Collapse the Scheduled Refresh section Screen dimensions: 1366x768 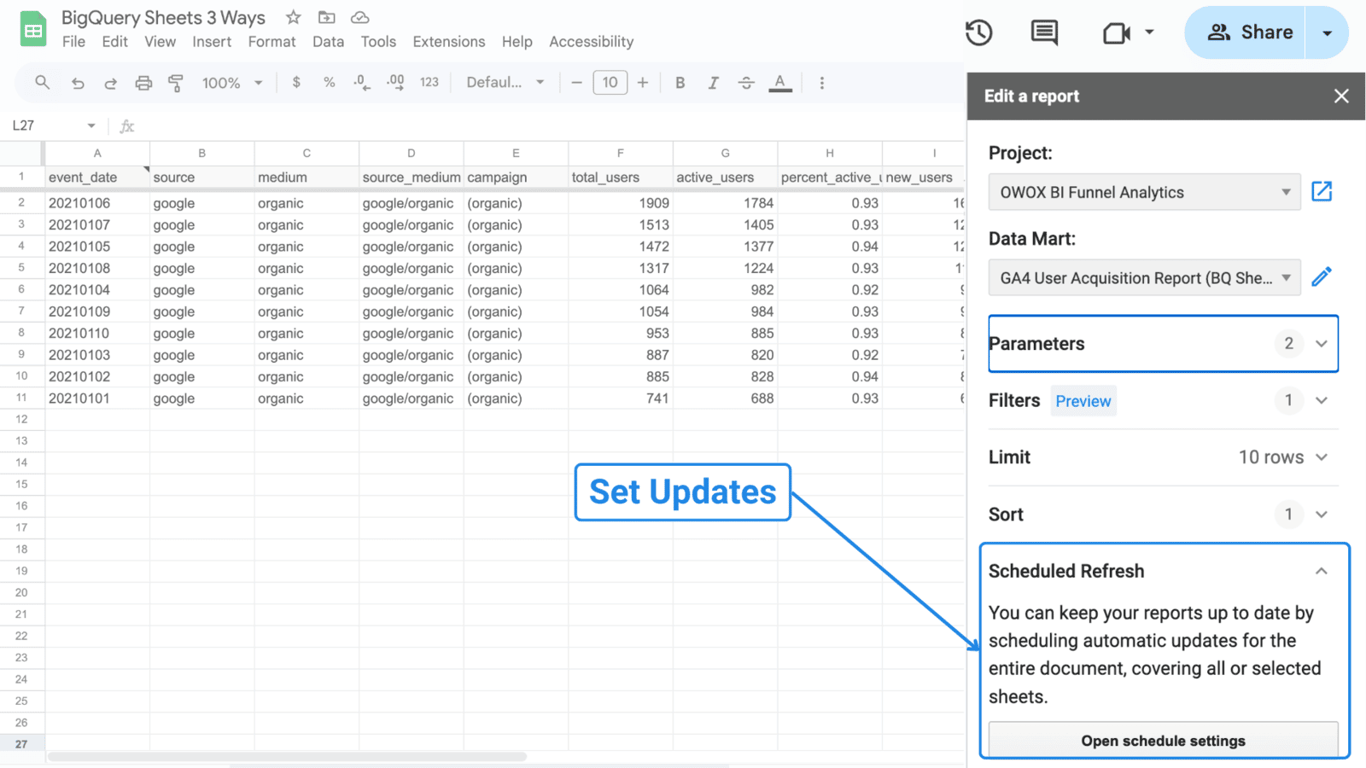[1321, 571]
